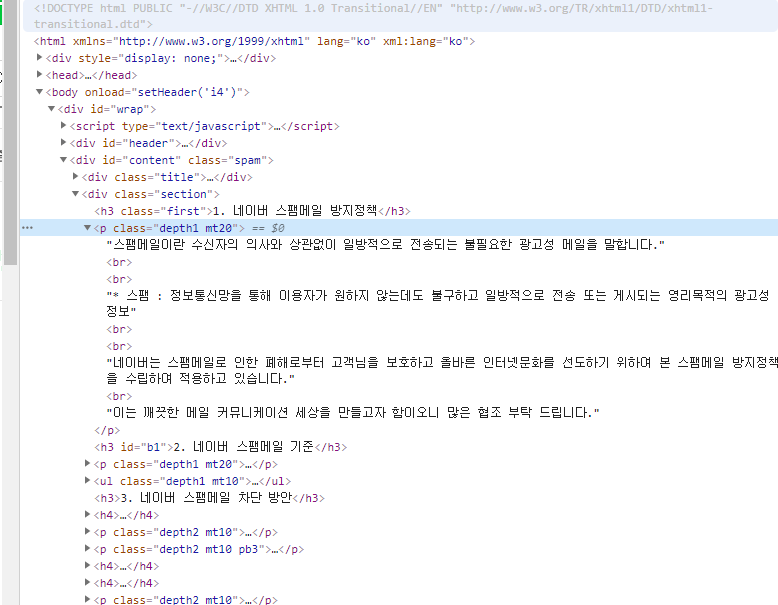The width and height of the screenshot is (778, 605).
Task: Select the closing </p> tag line
Action: (x=107, y=430)
